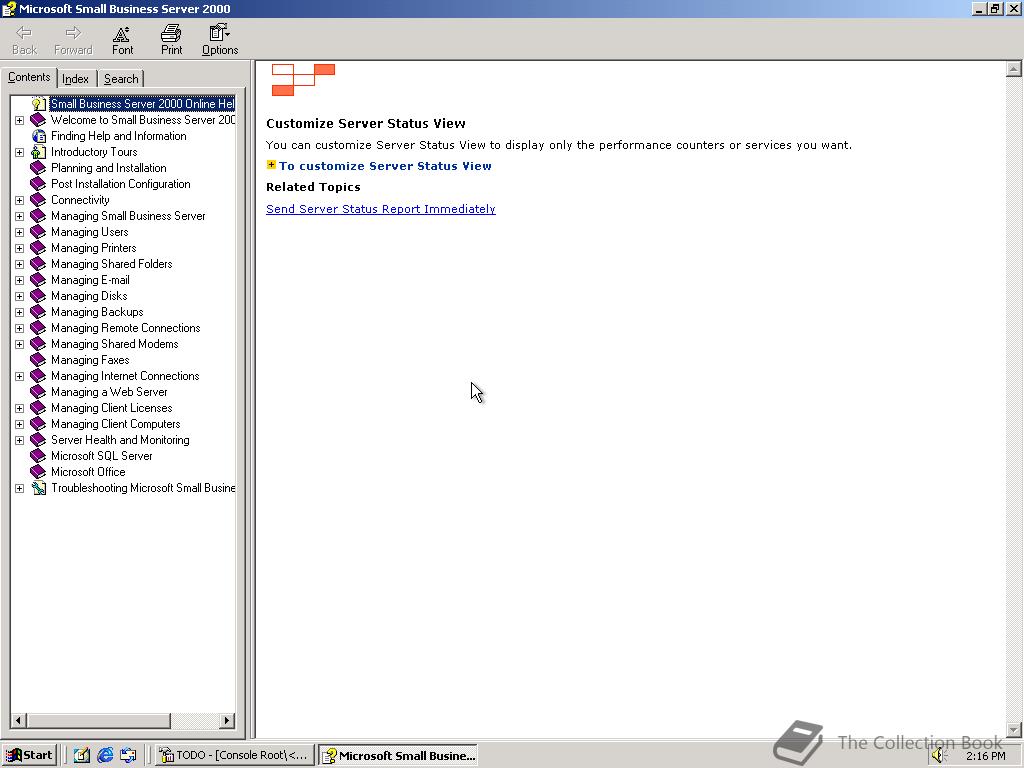Expand the Welcome to Small Business Server node
Image resolution: width=1024 pixels, height=768 pixels.
[20, 120]
